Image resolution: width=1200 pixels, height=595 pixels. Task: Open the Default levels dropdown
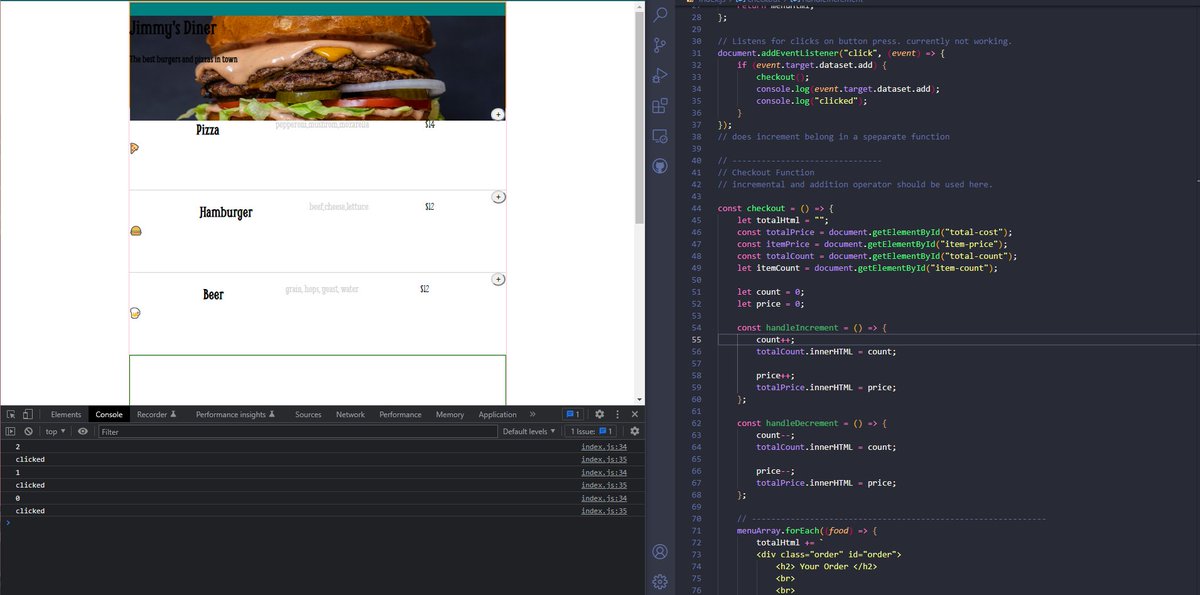(x=529, y=431)
